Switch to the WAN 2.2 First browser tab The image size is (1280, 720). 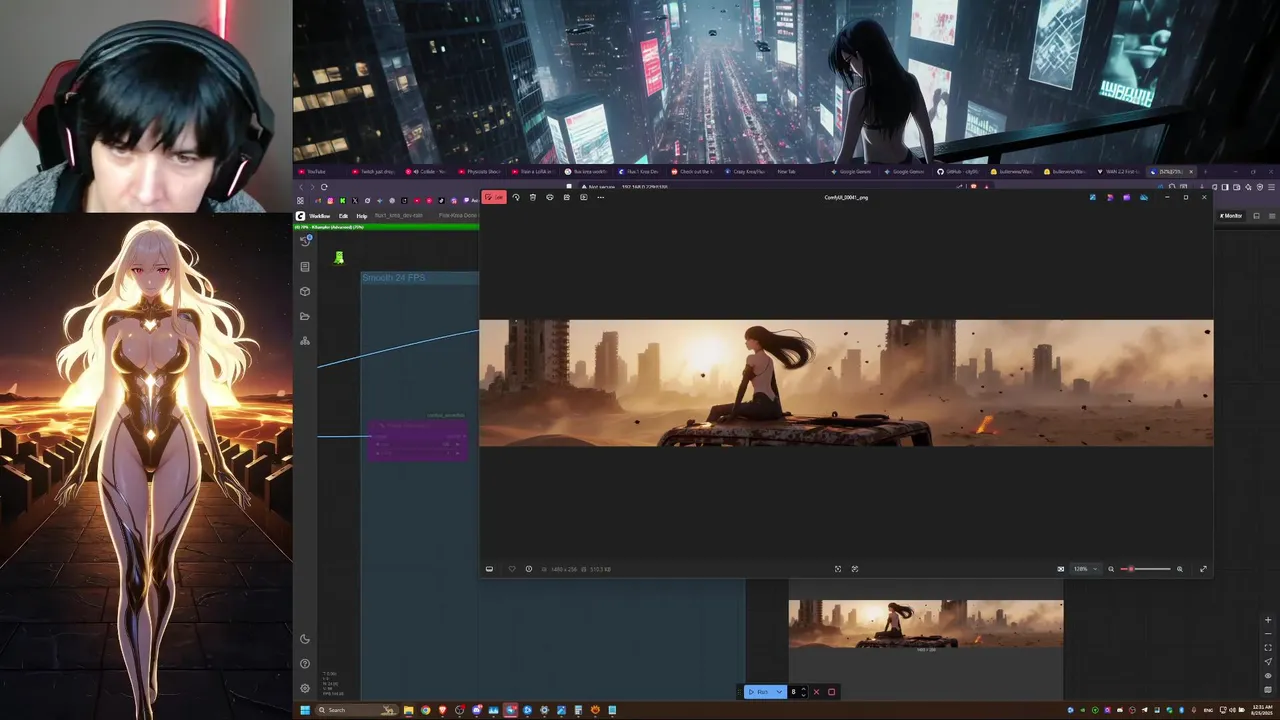[1118, 172]
